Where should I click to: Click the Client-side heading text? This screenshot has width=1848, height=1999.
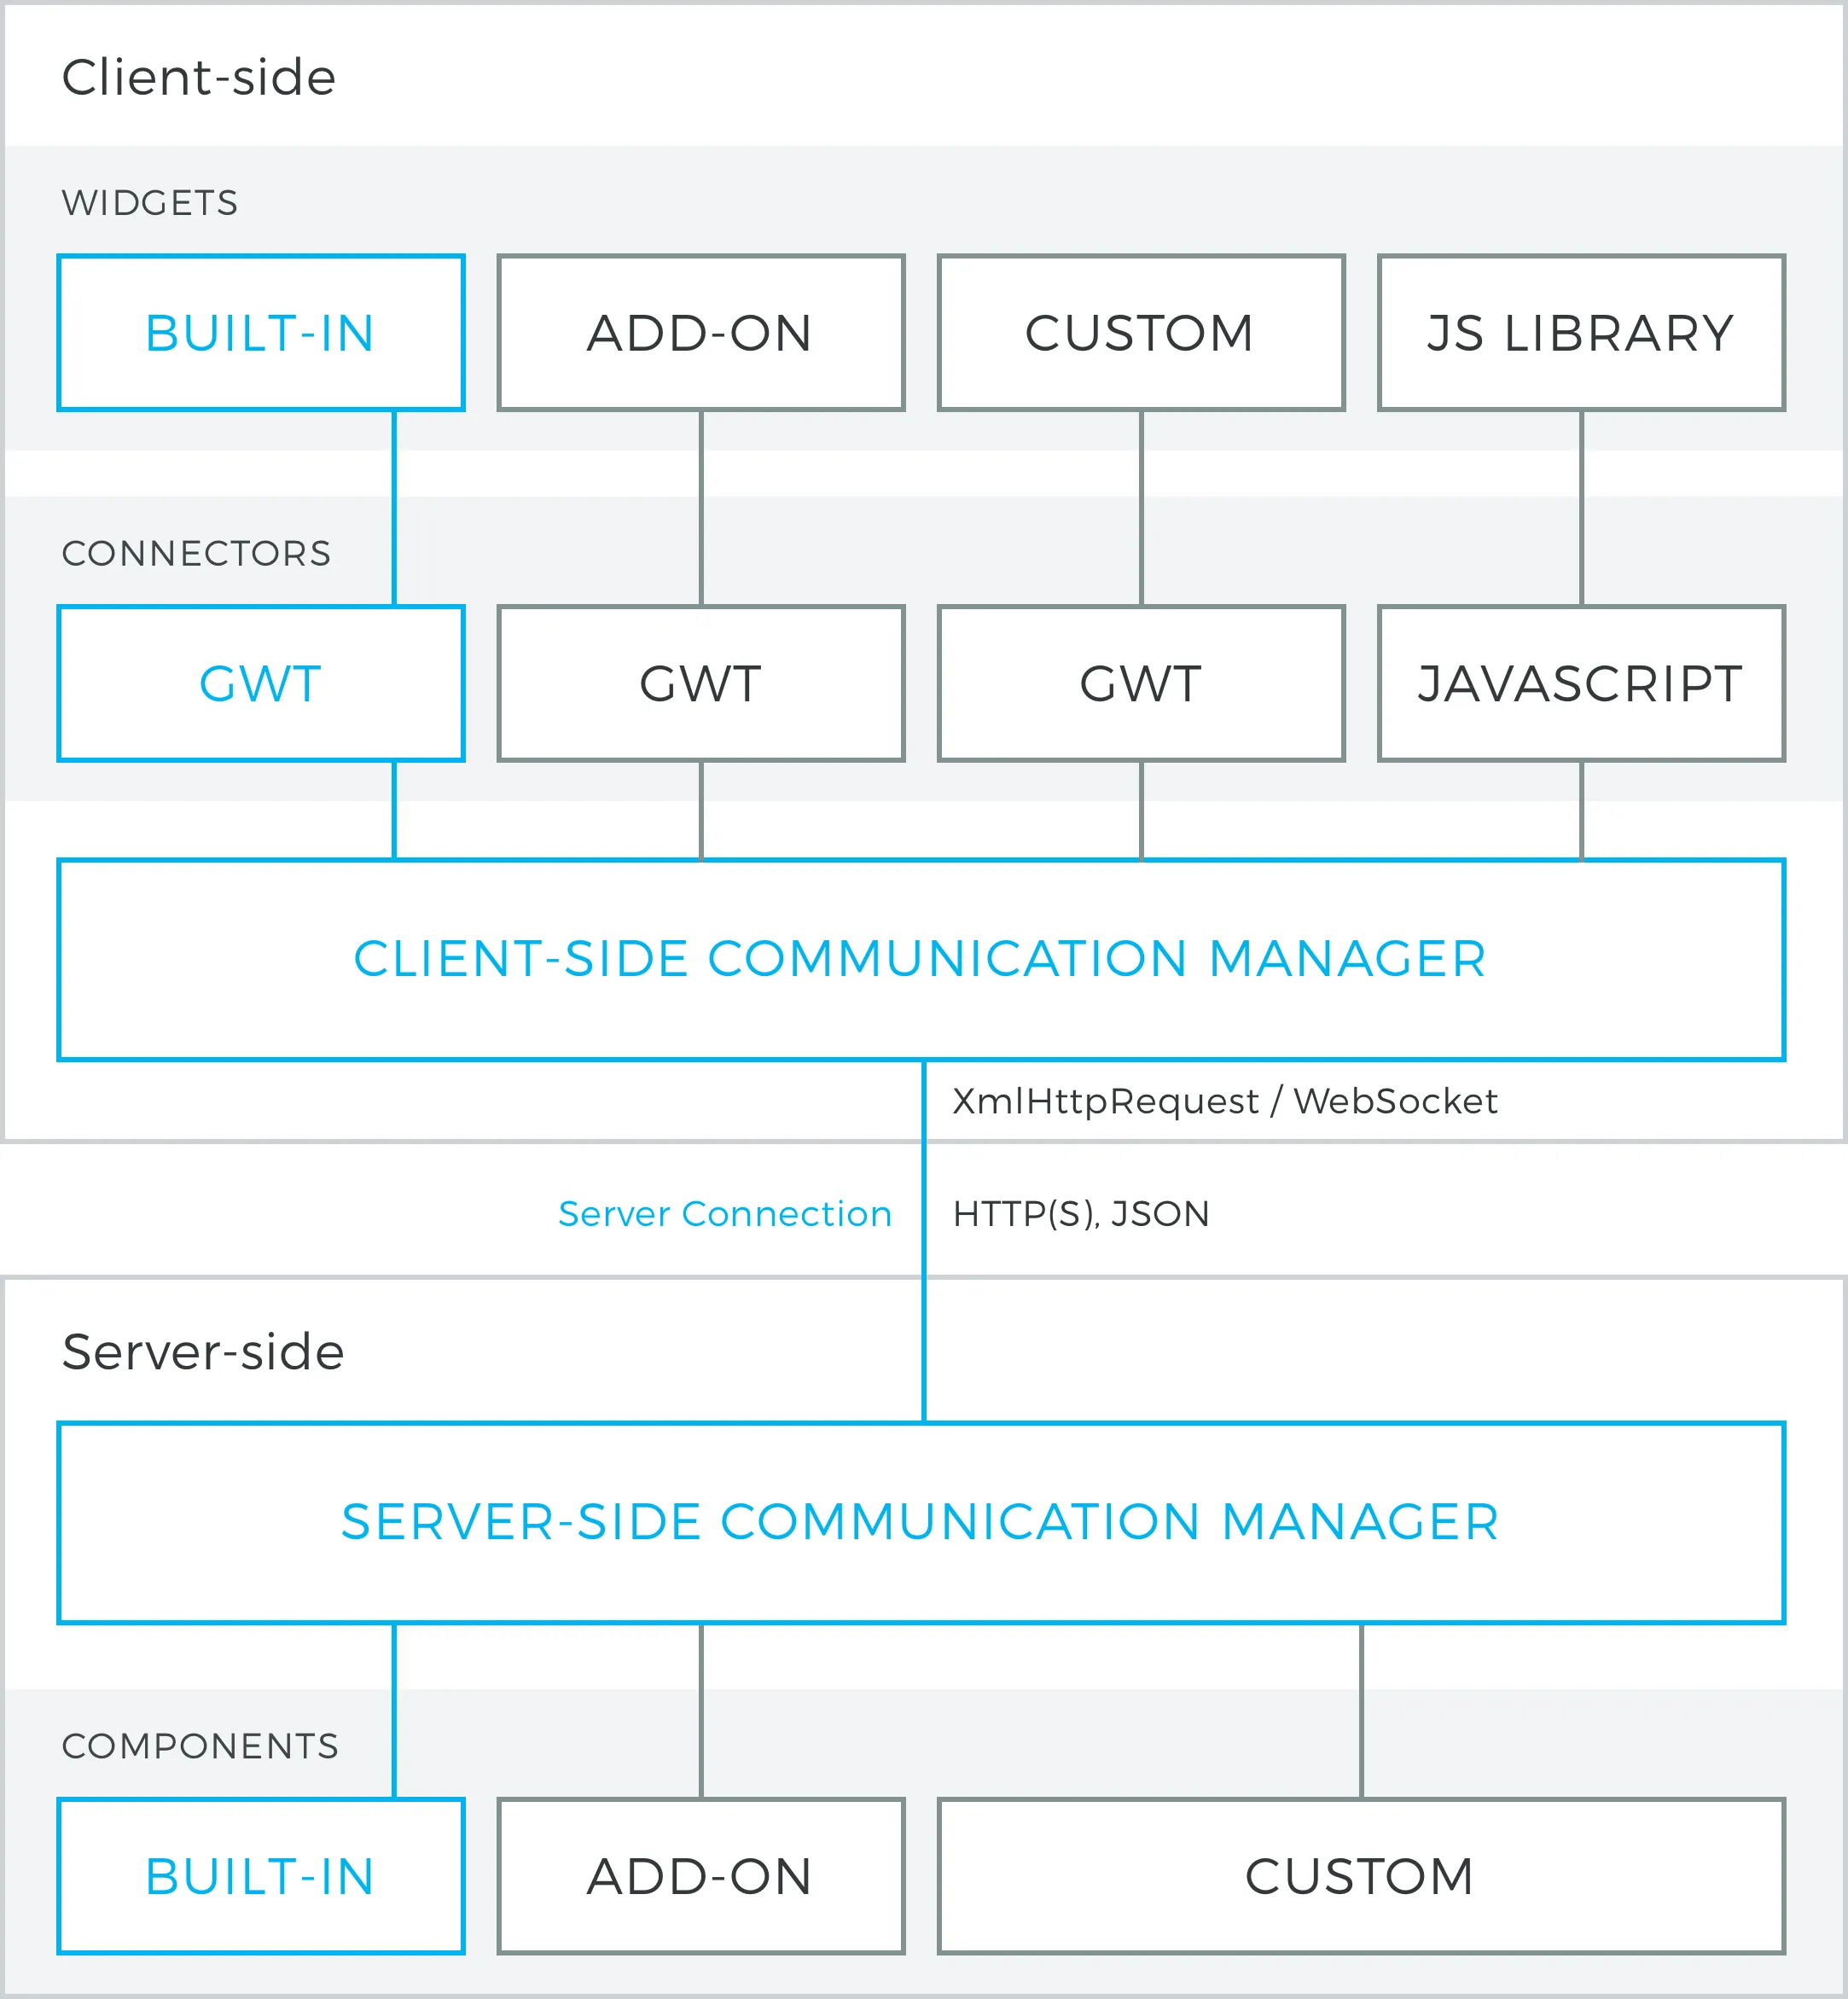[199, 78]
